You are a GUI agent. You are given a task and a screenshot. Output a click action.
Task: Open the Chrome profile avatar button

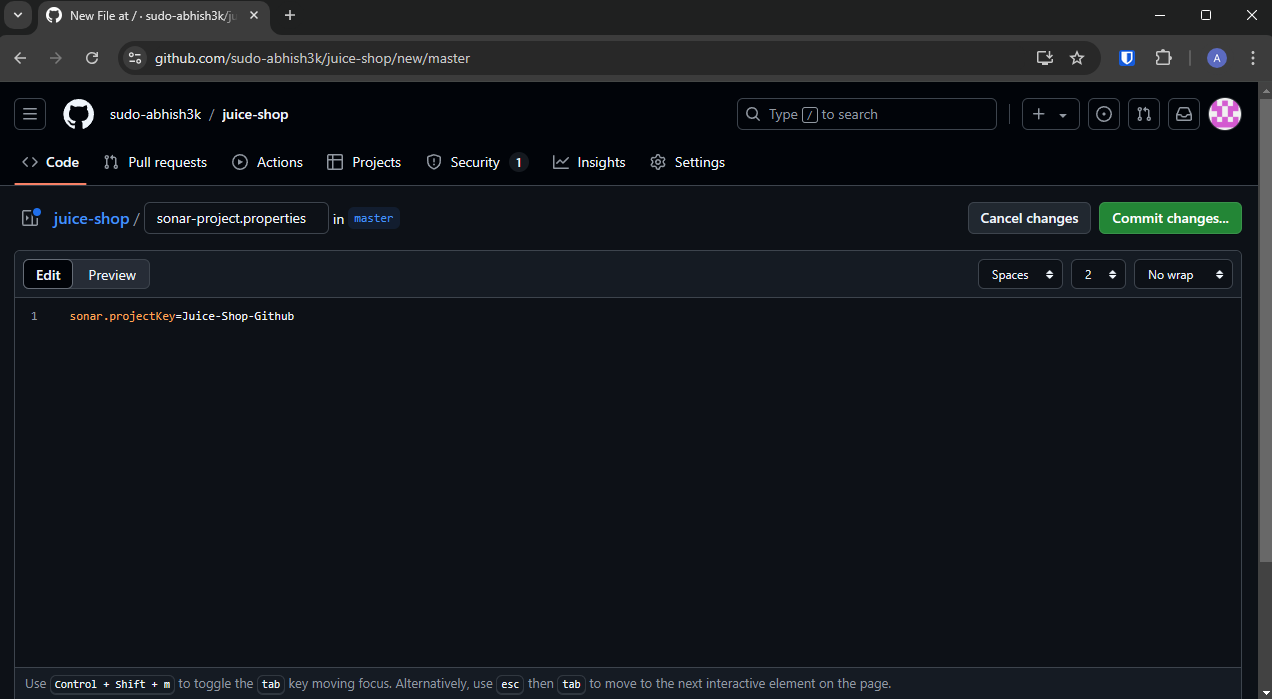1217,58
